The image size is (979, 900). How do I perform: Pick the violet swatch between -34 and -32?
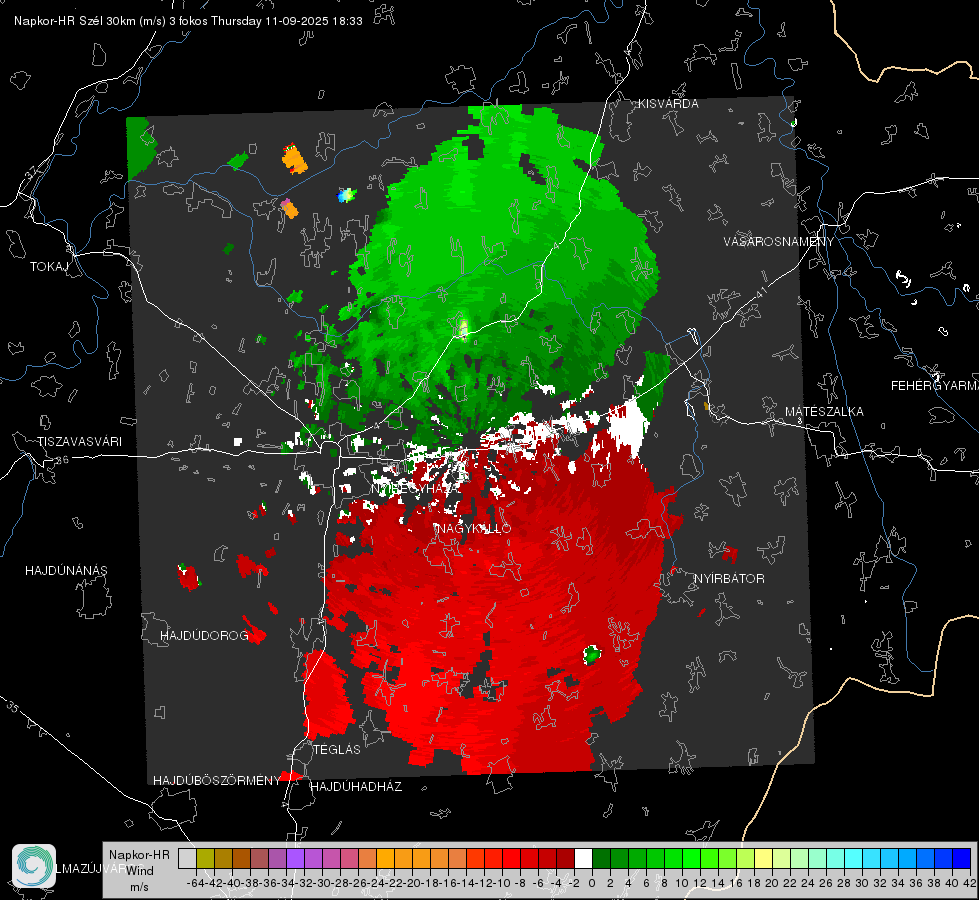point(295,858)
